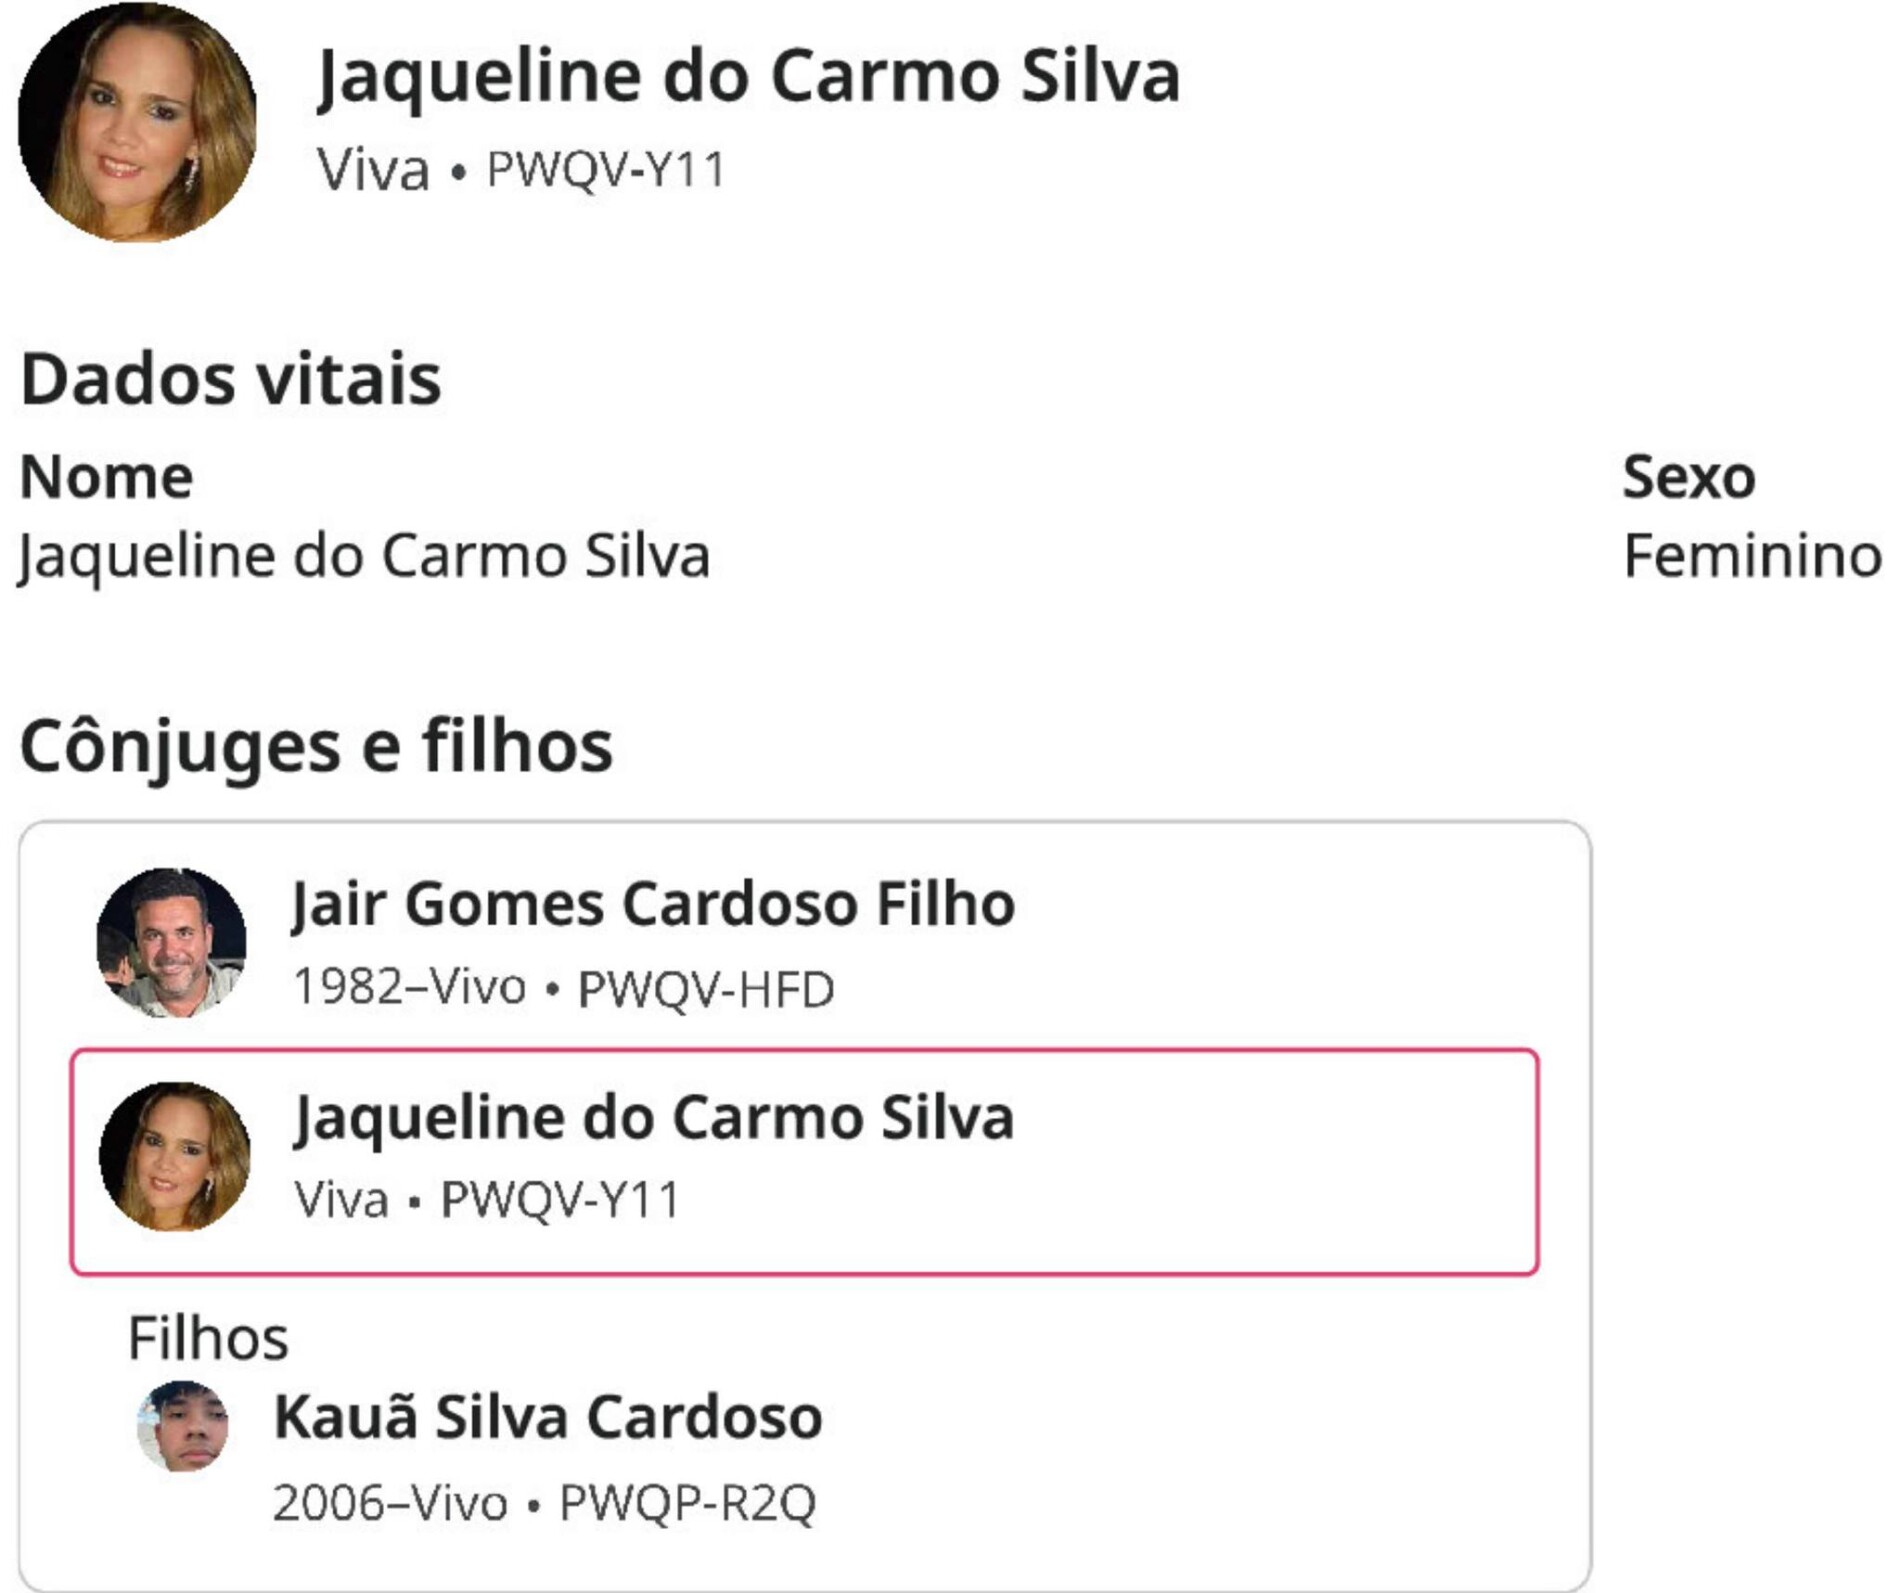Select the Feminino sex value
The image size is (1900, 1593).
coord(1752,556)
